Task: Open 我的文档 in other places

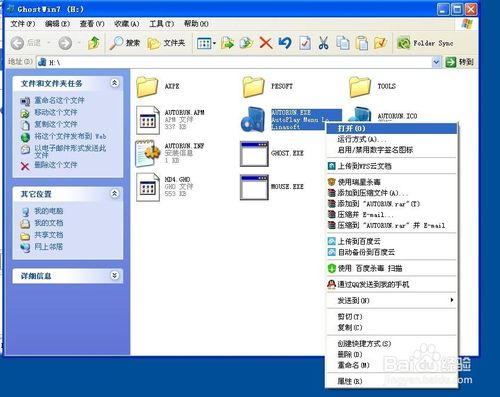Action: point(49,223)
